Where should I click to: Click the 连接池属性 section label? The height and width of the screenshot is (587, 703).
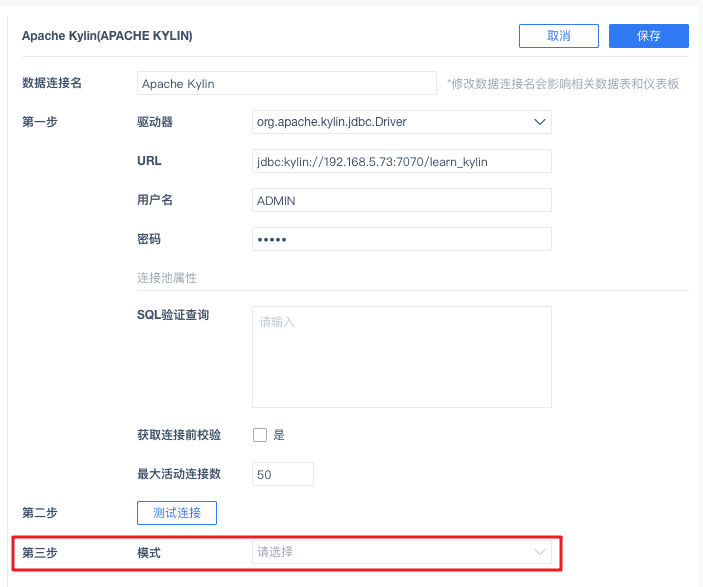pos(167,278)
